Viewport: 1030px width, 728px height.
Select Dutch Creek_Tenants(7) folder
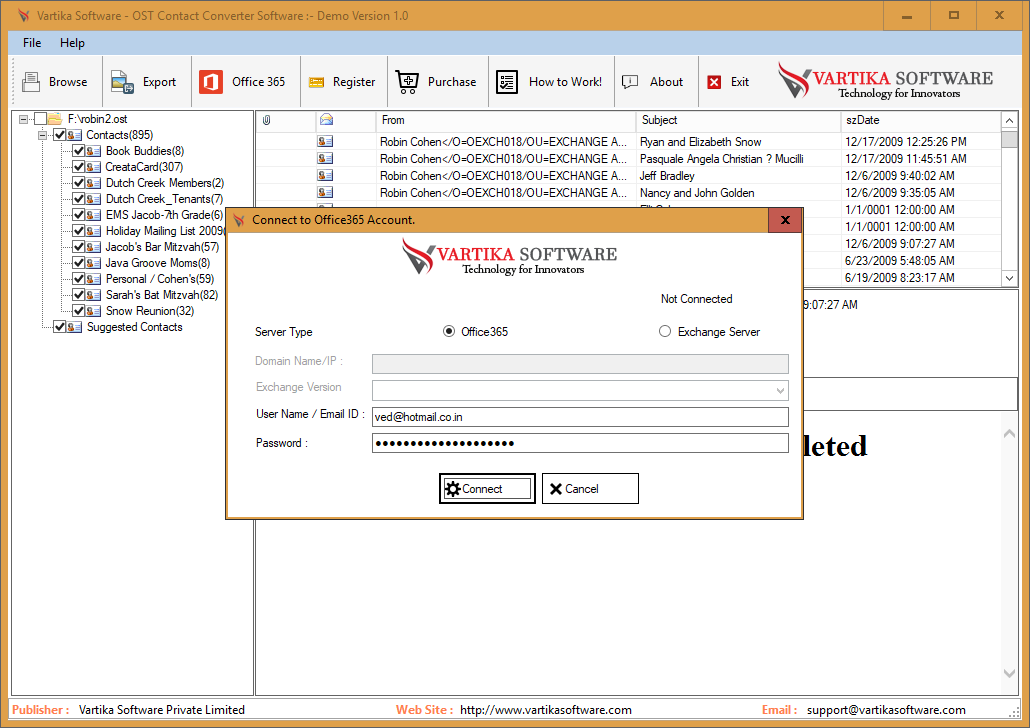pos(164,199)
